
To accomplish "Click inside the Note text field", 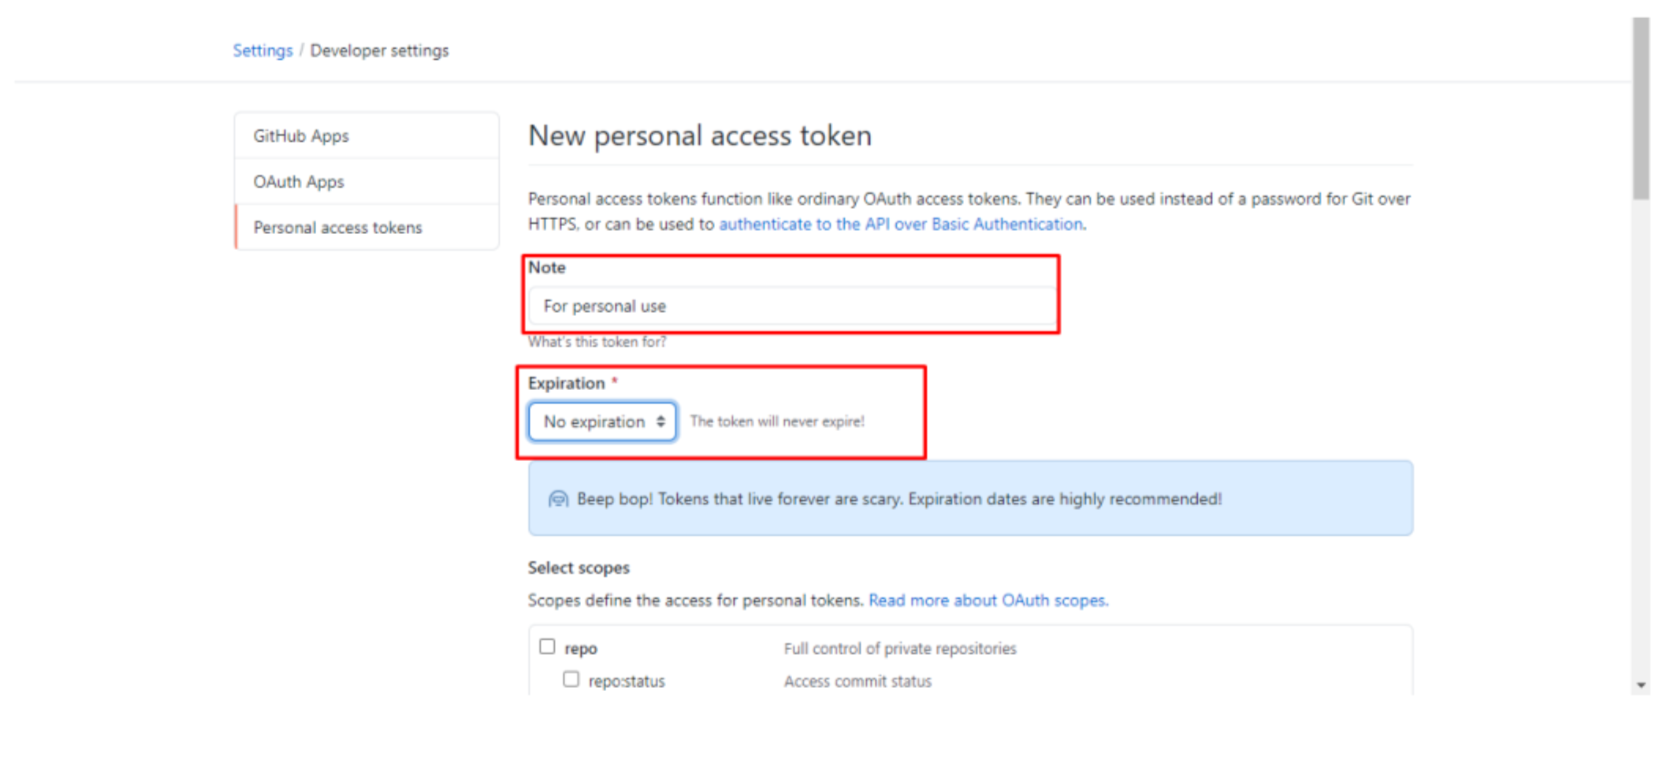I will (x=790, y=306).
